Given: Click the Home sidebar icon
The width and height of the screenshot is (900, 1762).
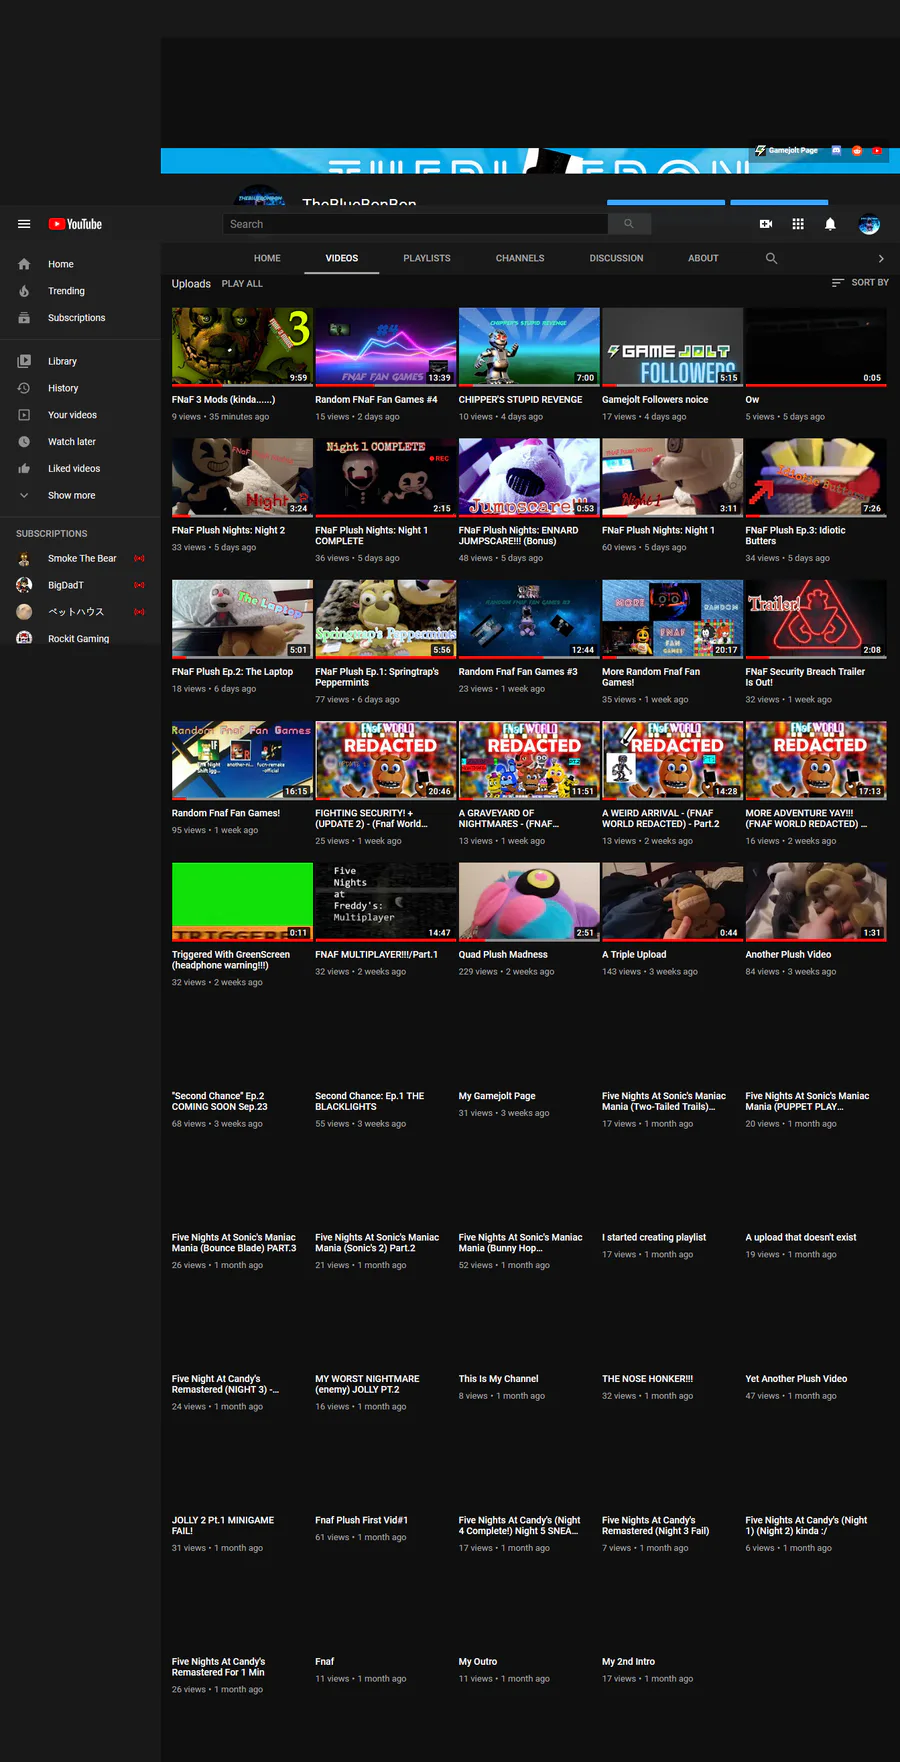Looking at the screenshot, I should pos(24,264).
